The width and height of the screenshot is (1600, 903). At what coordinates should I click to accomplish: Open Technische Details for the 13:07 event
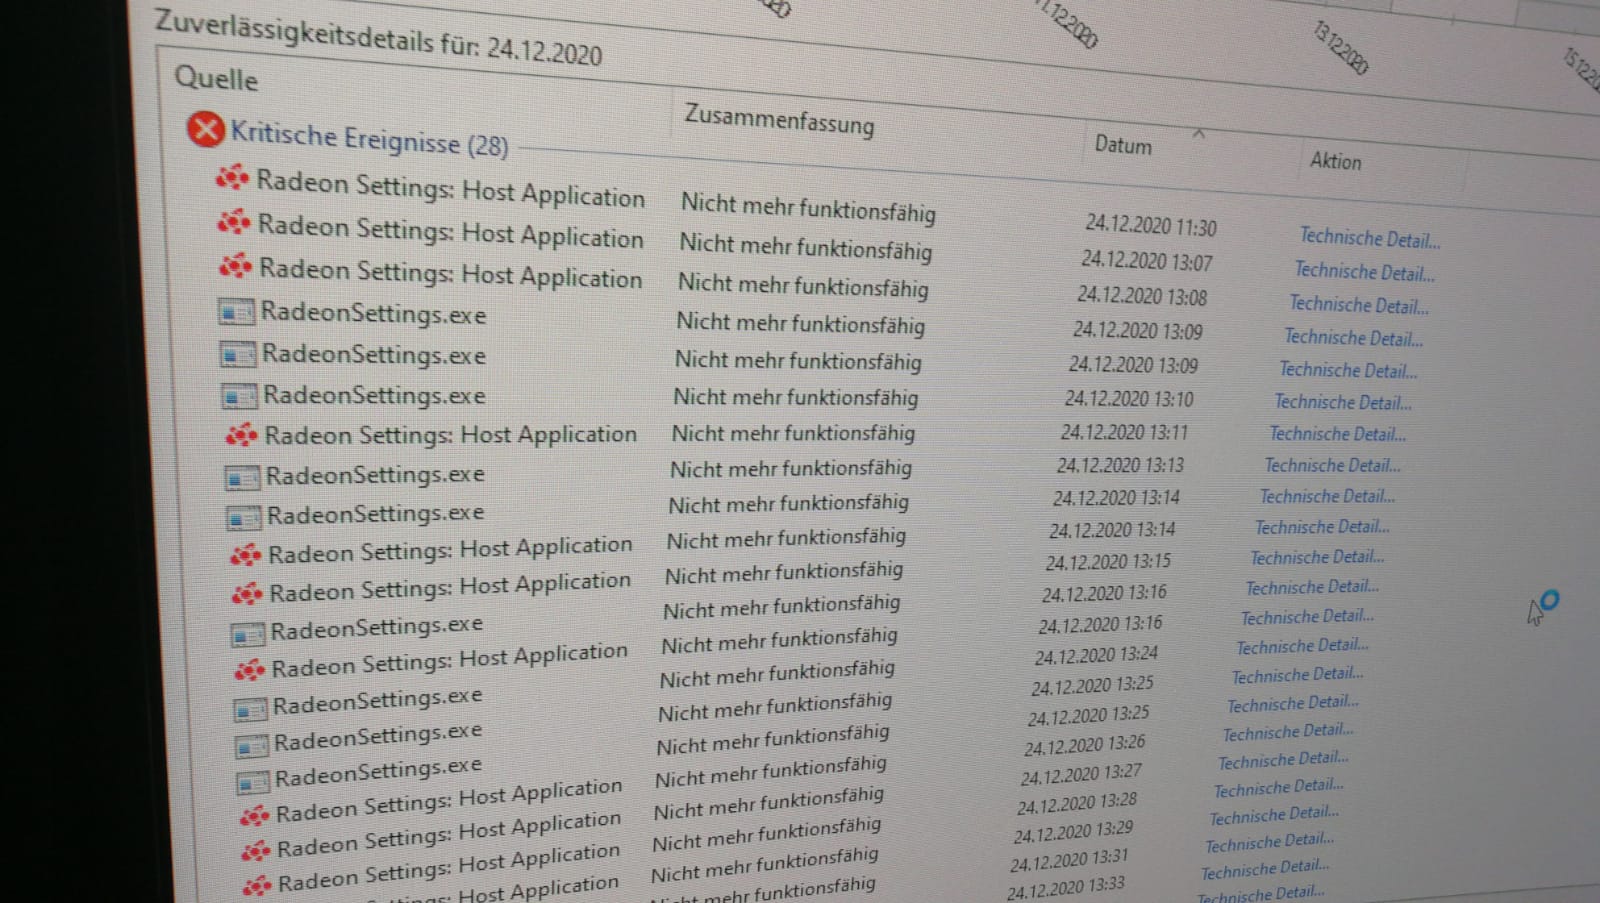pyautogui.click(x=1365, y=271)
